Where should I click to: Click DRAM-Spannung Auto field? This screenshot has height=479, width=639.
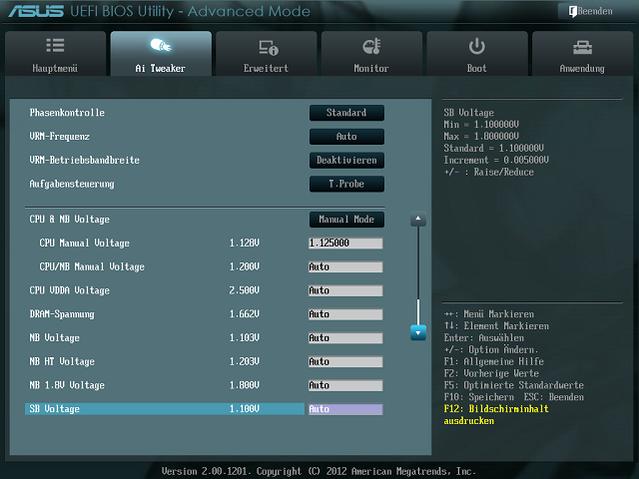(346, 314)
